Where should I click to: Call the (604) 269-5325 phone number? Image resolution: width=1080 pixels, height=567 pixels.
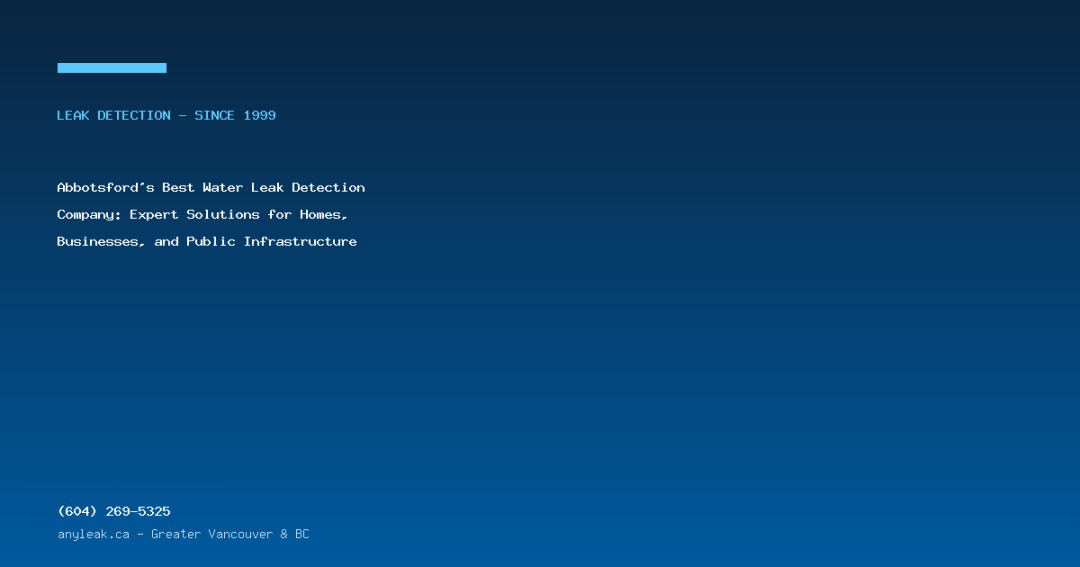114,511
